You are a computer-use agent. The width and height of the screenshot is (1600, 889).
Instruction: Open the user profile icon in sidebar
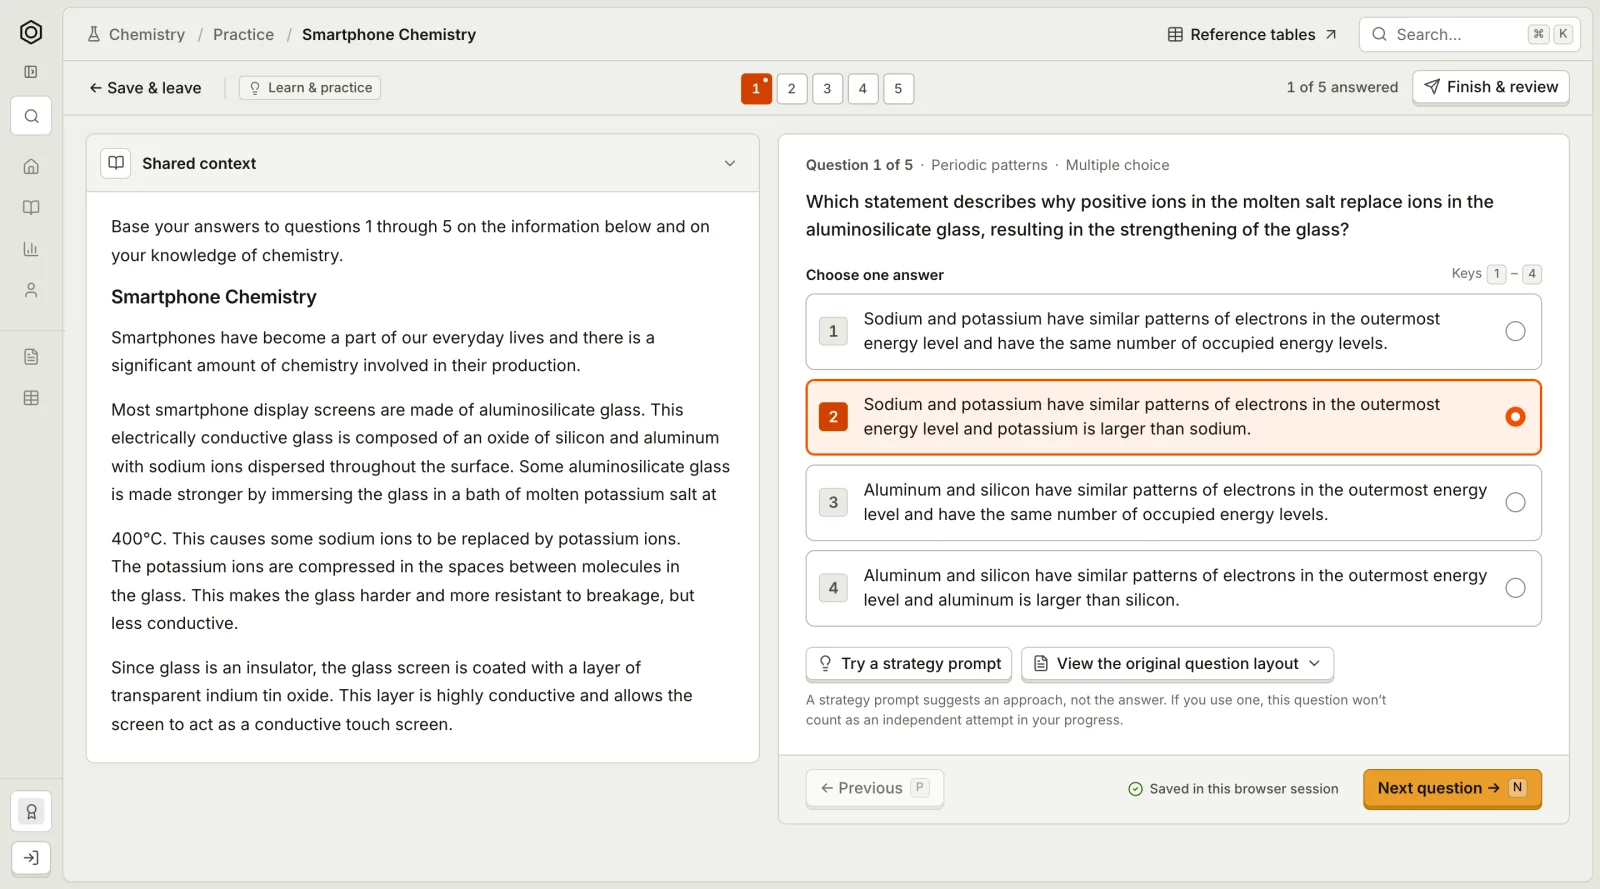click(31, 290)
